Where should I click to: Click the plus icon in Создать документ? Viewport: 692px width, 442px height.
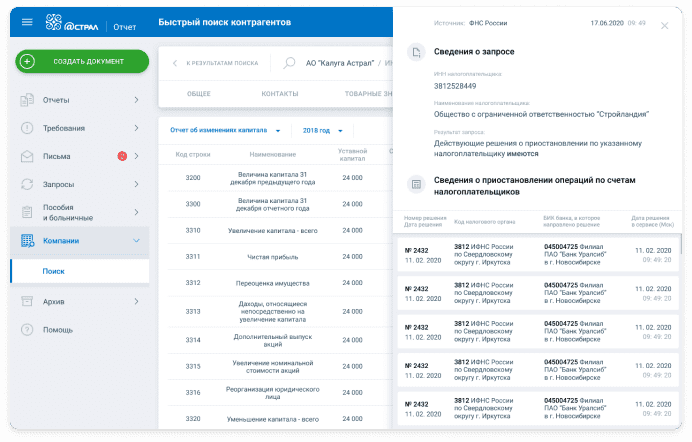pos(27,61)
